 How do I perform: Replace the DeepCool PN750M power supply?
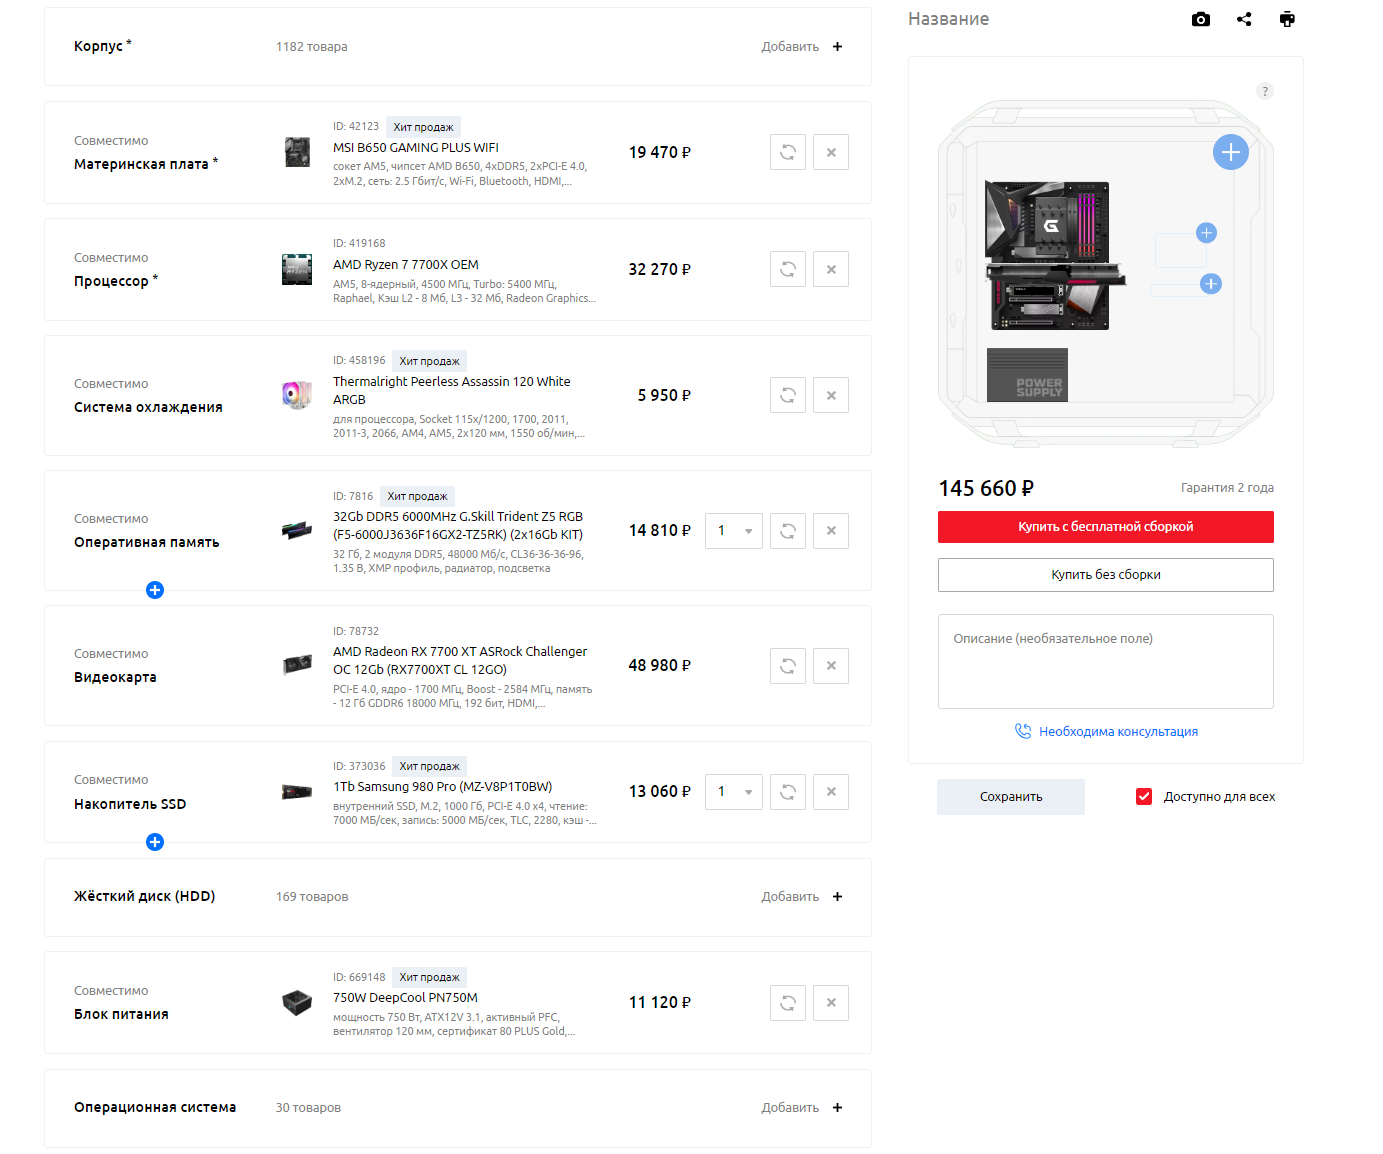point(788,1002)
